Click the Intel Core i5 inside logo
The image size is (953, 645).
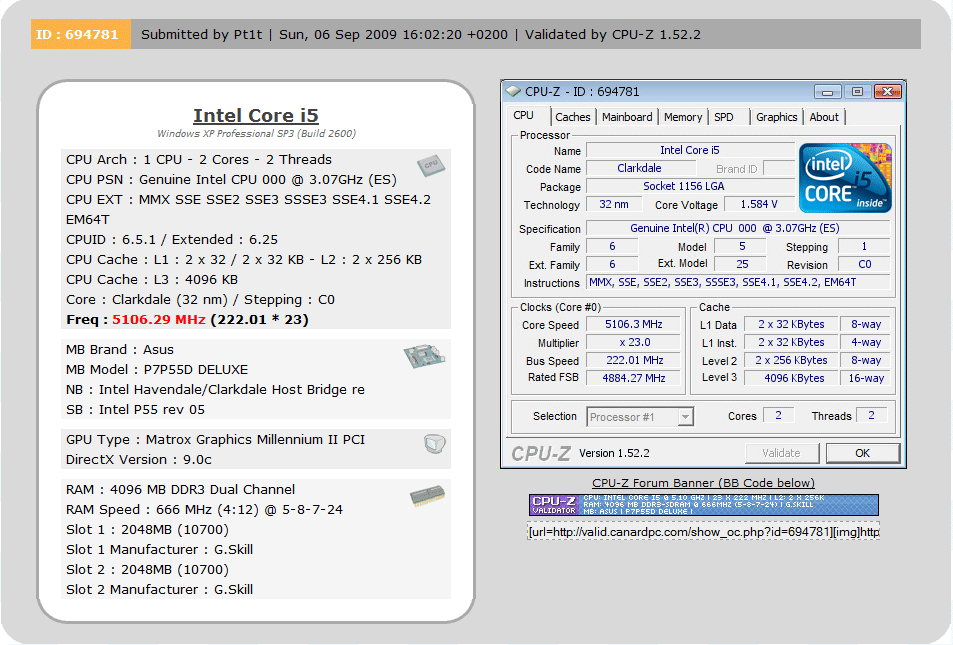(x=845, y=178)
